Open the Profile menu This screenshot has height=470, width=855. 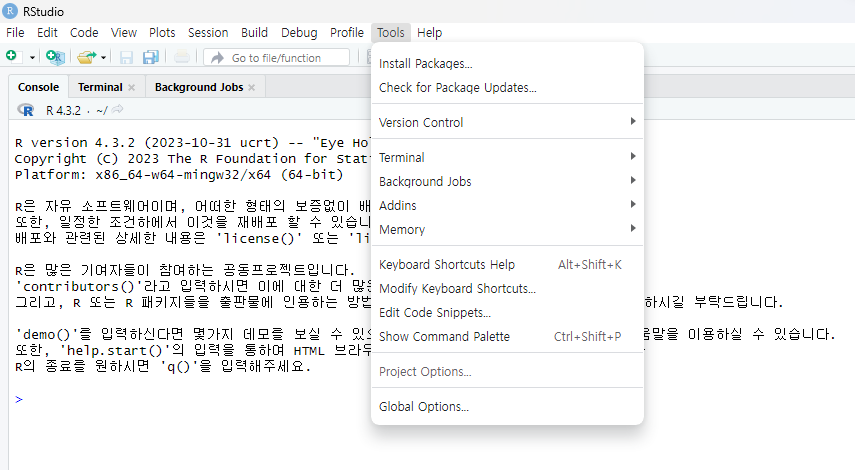point(347,33)
